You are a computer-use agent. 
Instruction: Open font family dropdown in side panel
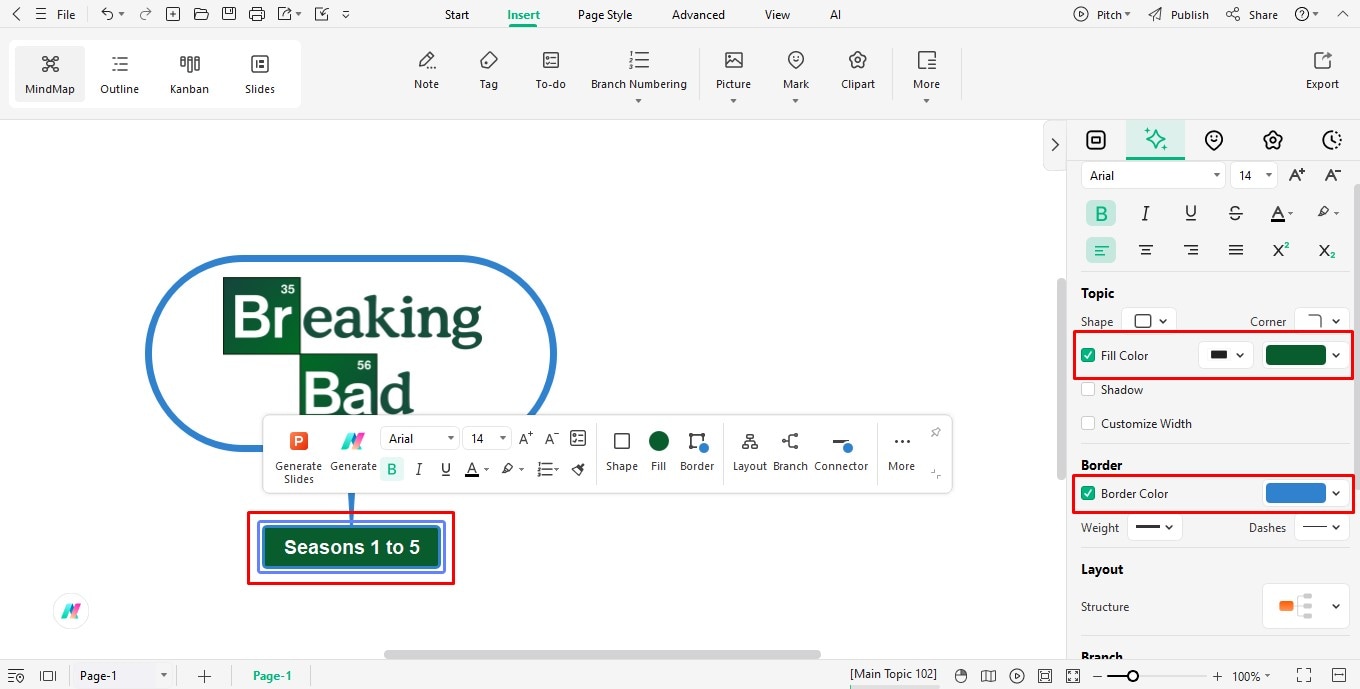point(1153,175)
